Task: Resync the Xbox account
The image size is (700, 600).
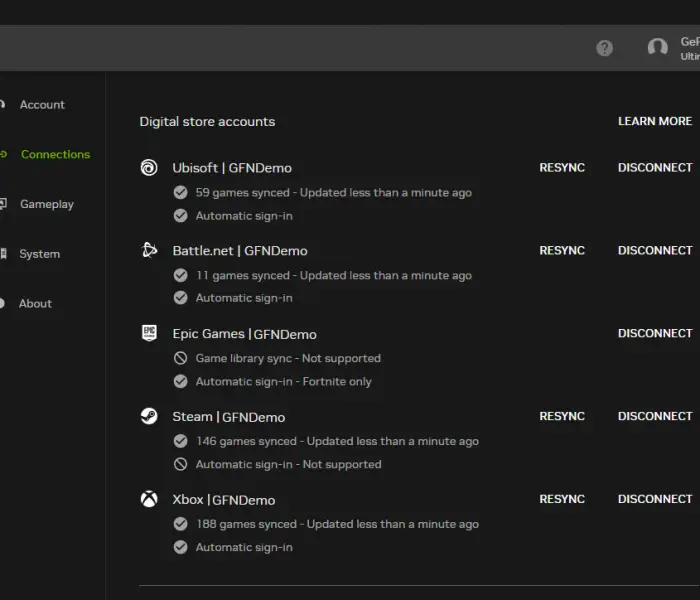Action: (x=562, y=499)
